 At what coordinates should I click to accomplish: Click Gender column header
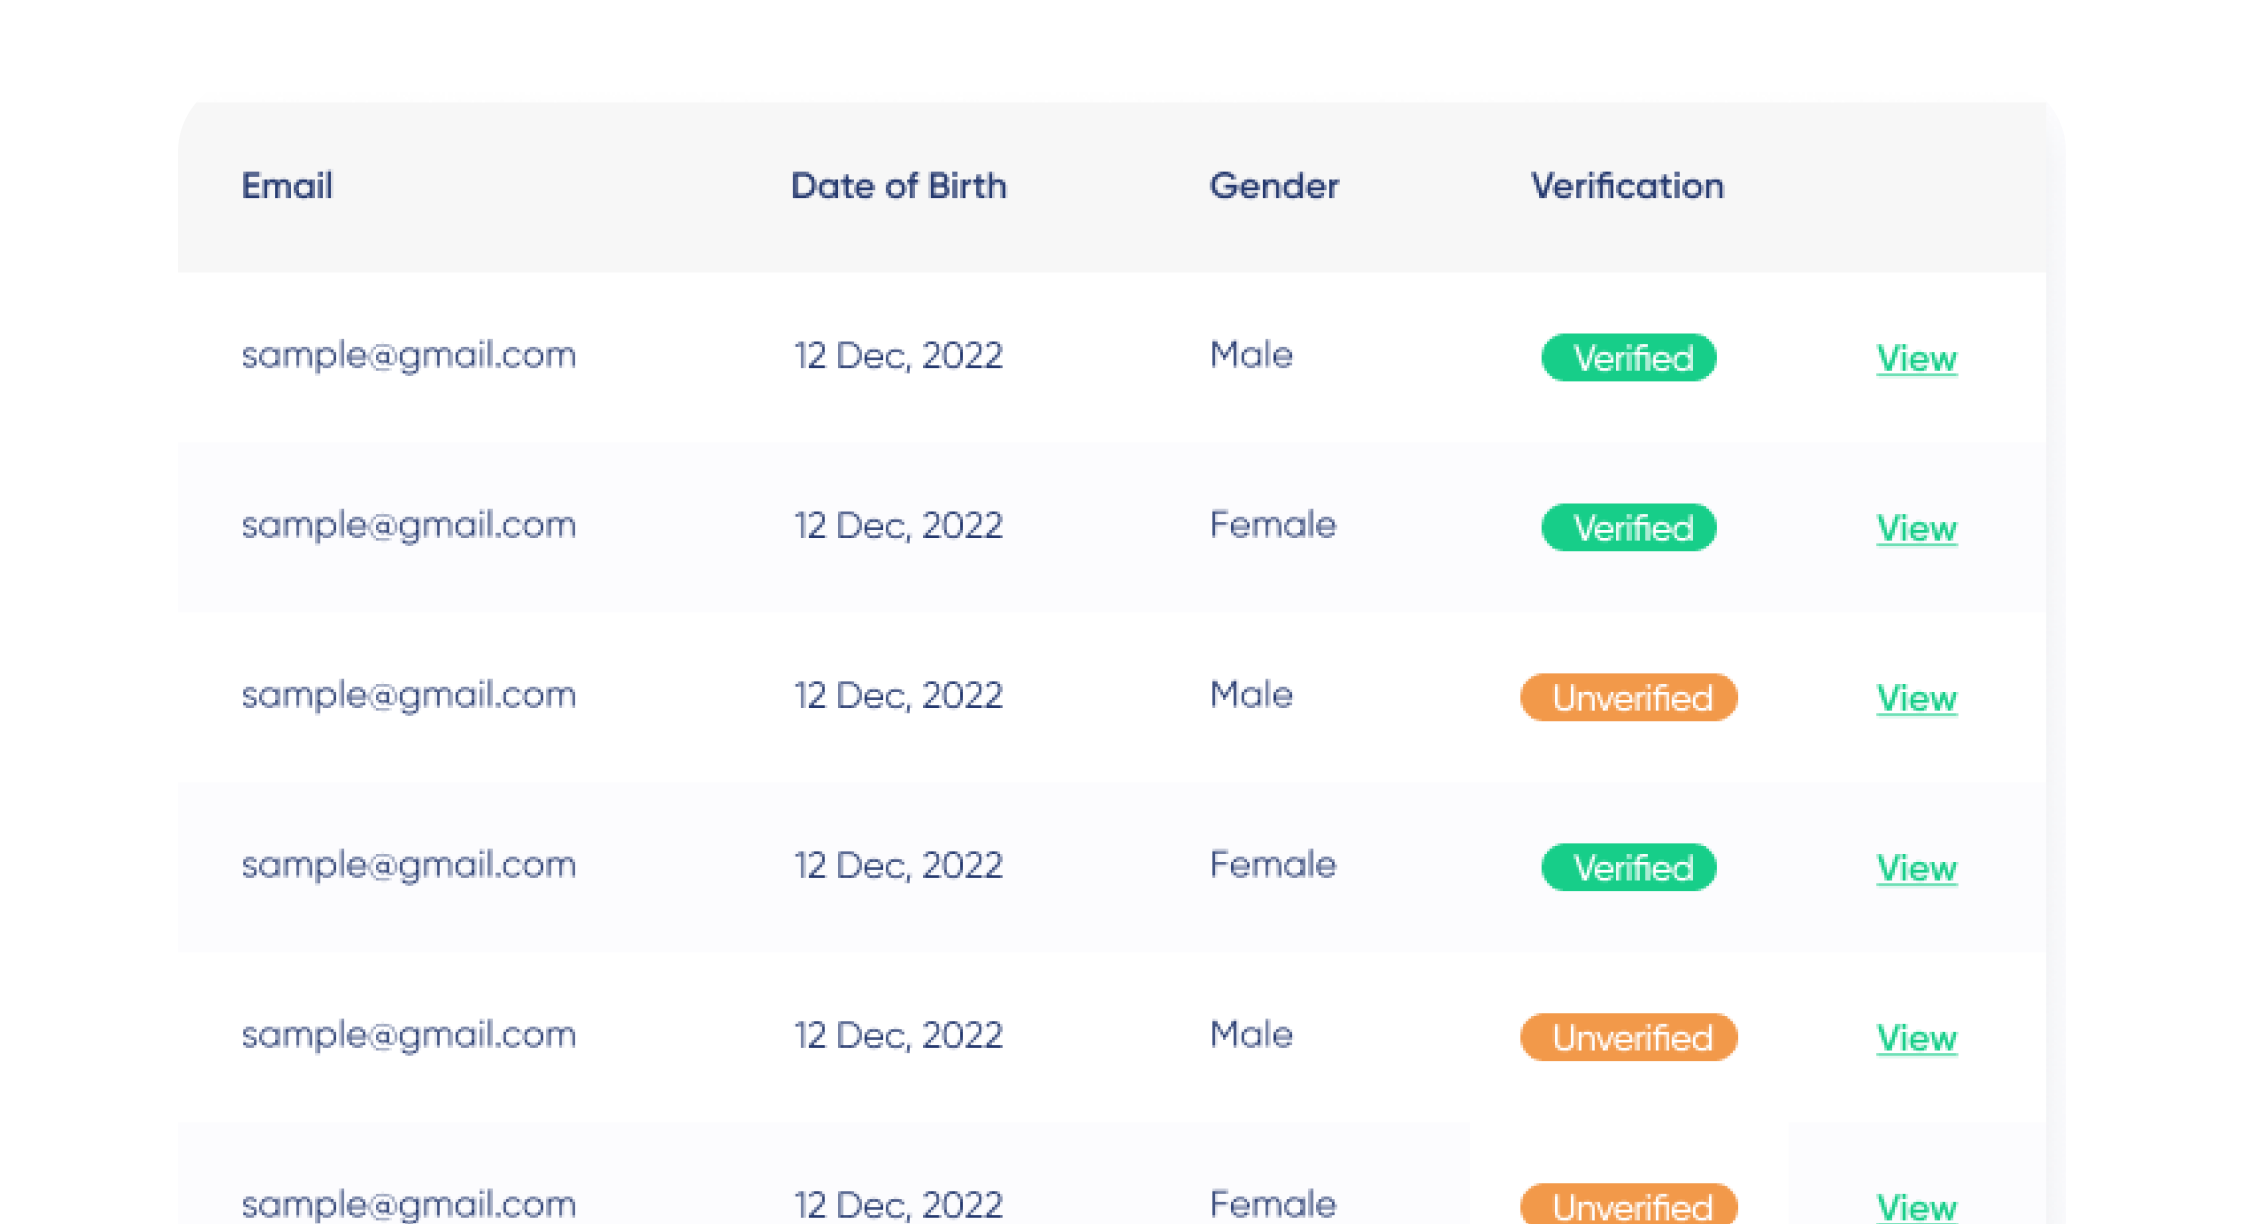point(1273,186)
